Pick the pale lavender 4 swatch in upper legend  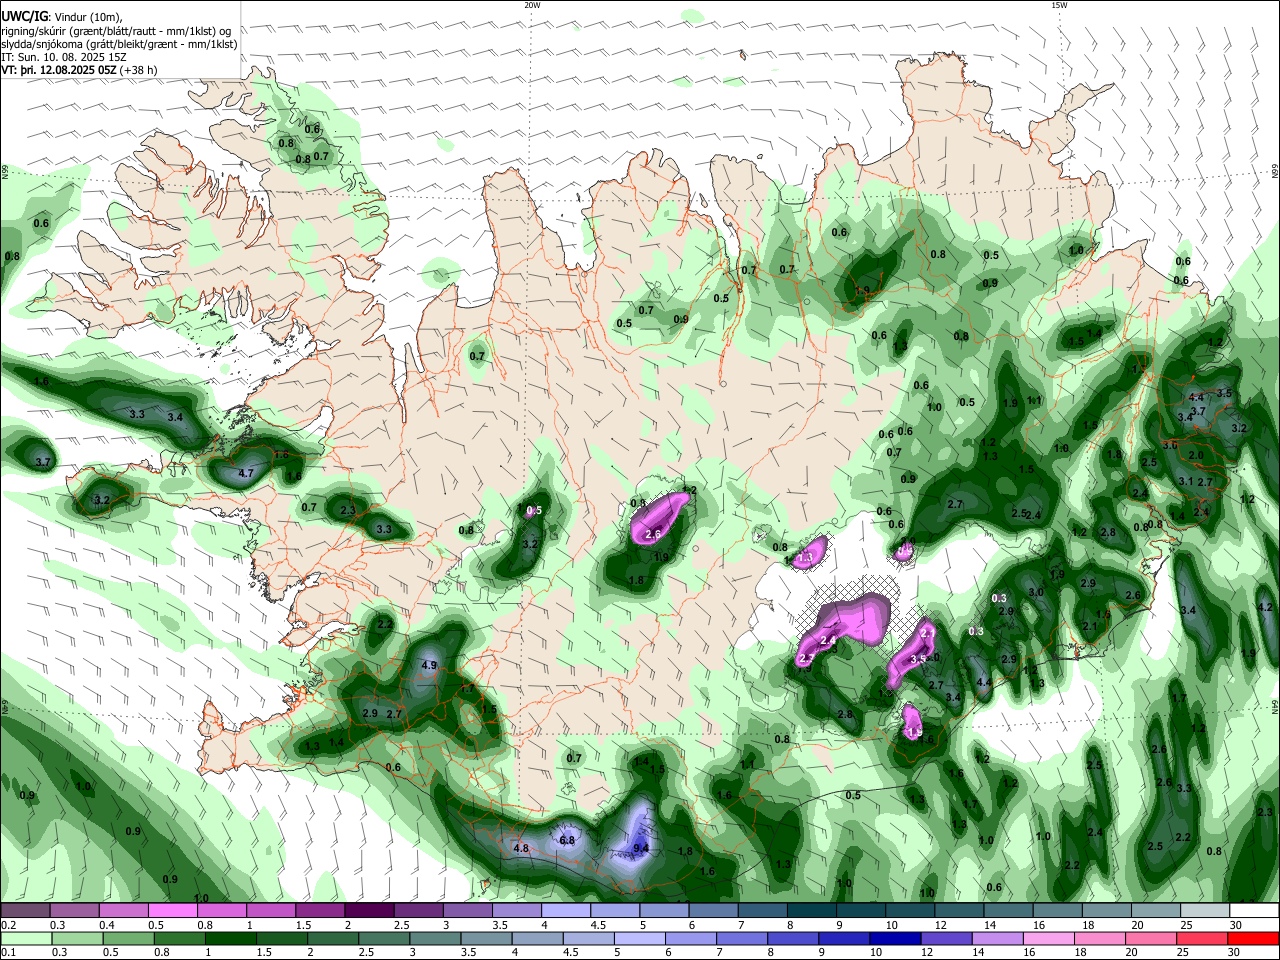(566, 911)
